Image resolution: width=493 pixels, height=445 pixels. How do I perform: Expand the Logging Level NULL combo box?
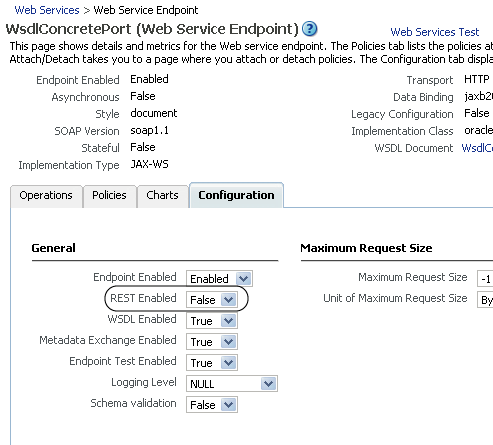[232, 384]
